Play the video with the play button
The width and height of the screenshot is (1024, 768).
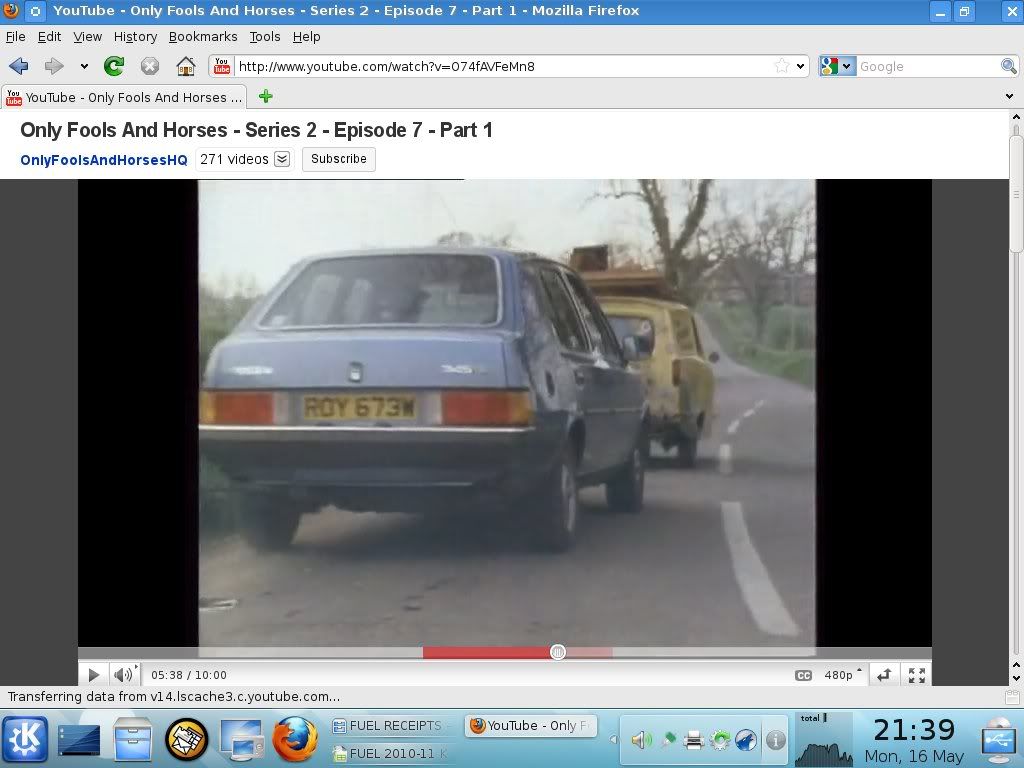coord(93,675)
